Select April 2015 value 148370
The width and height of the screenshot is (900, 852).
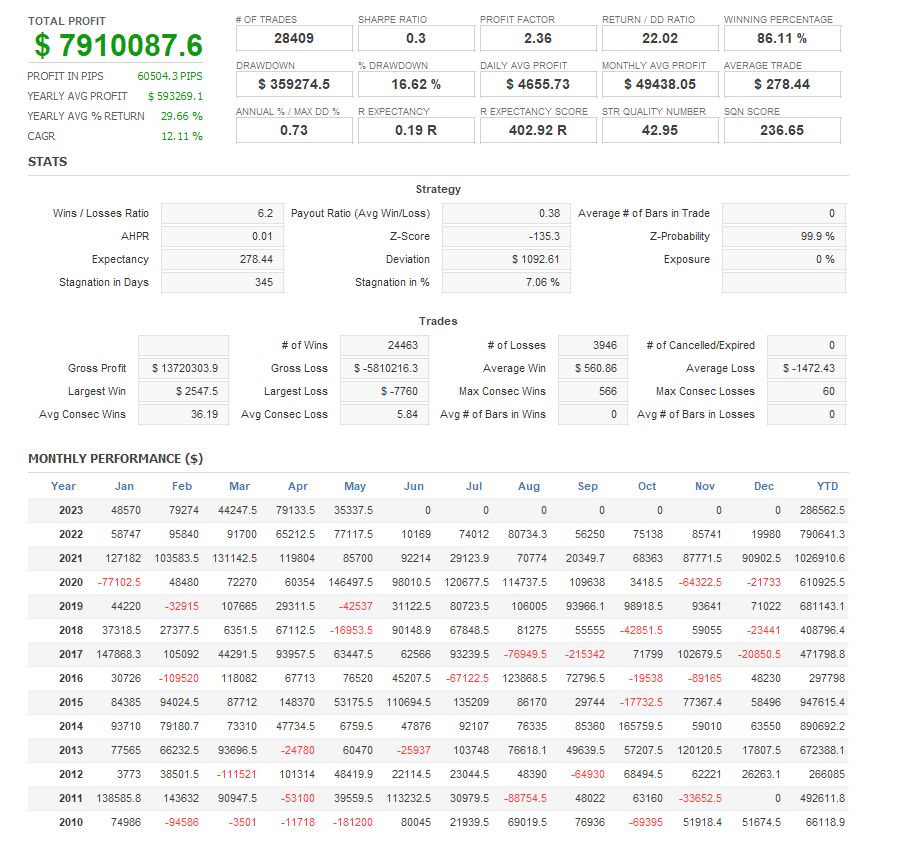click(297, 703)
